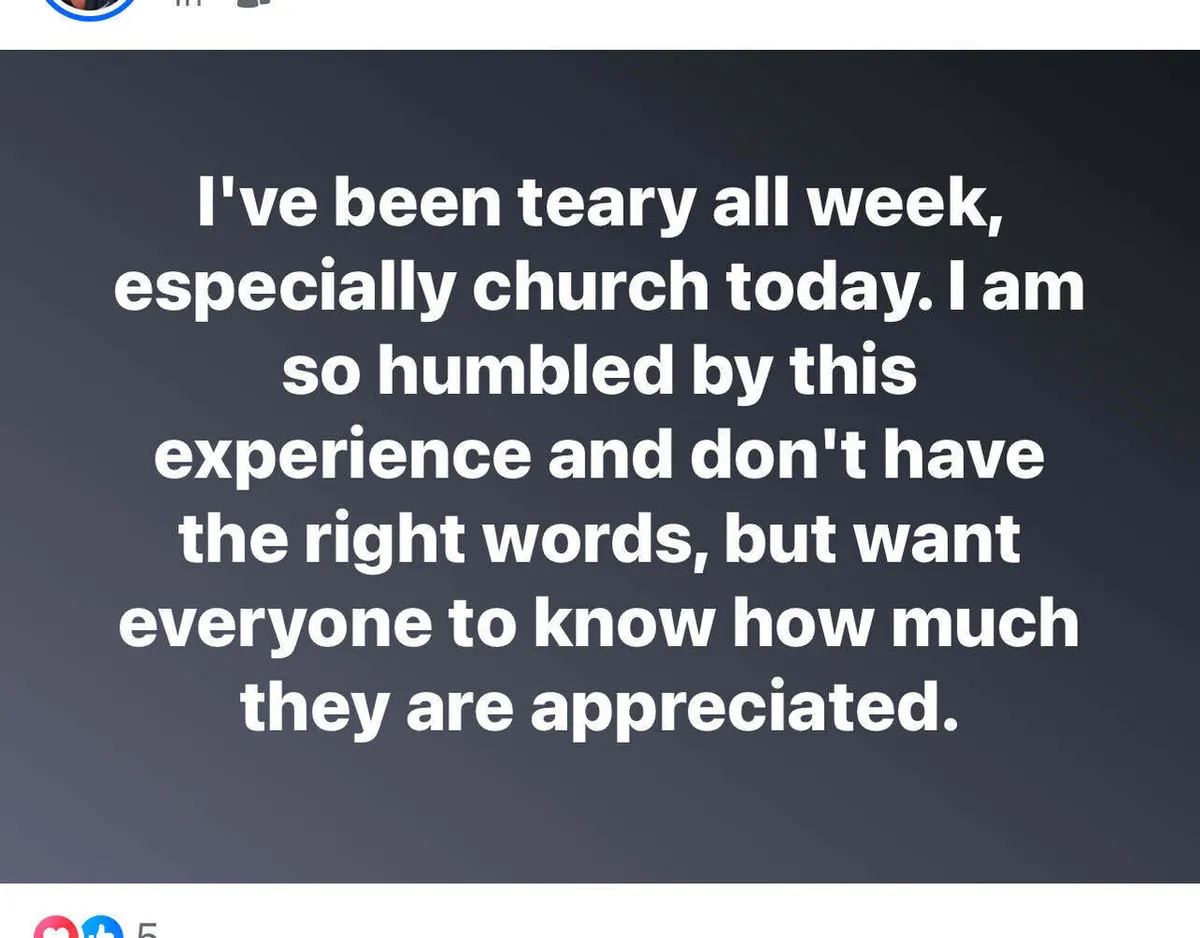Click the word "church" in the post
This screenshot has width=1200, height=938.
pos(591,287)
